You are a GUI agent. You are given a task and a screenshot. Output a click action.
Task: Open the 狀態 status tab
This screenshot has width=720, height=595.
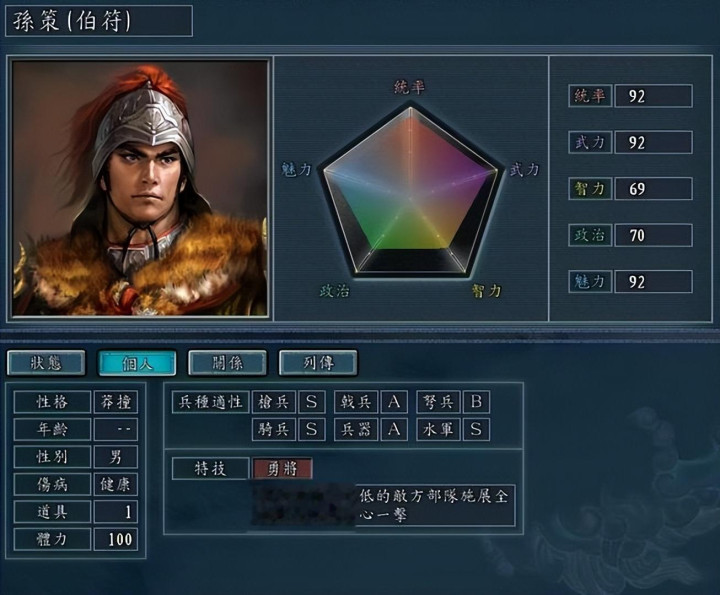pyautogui.click(x=46, y=363)
